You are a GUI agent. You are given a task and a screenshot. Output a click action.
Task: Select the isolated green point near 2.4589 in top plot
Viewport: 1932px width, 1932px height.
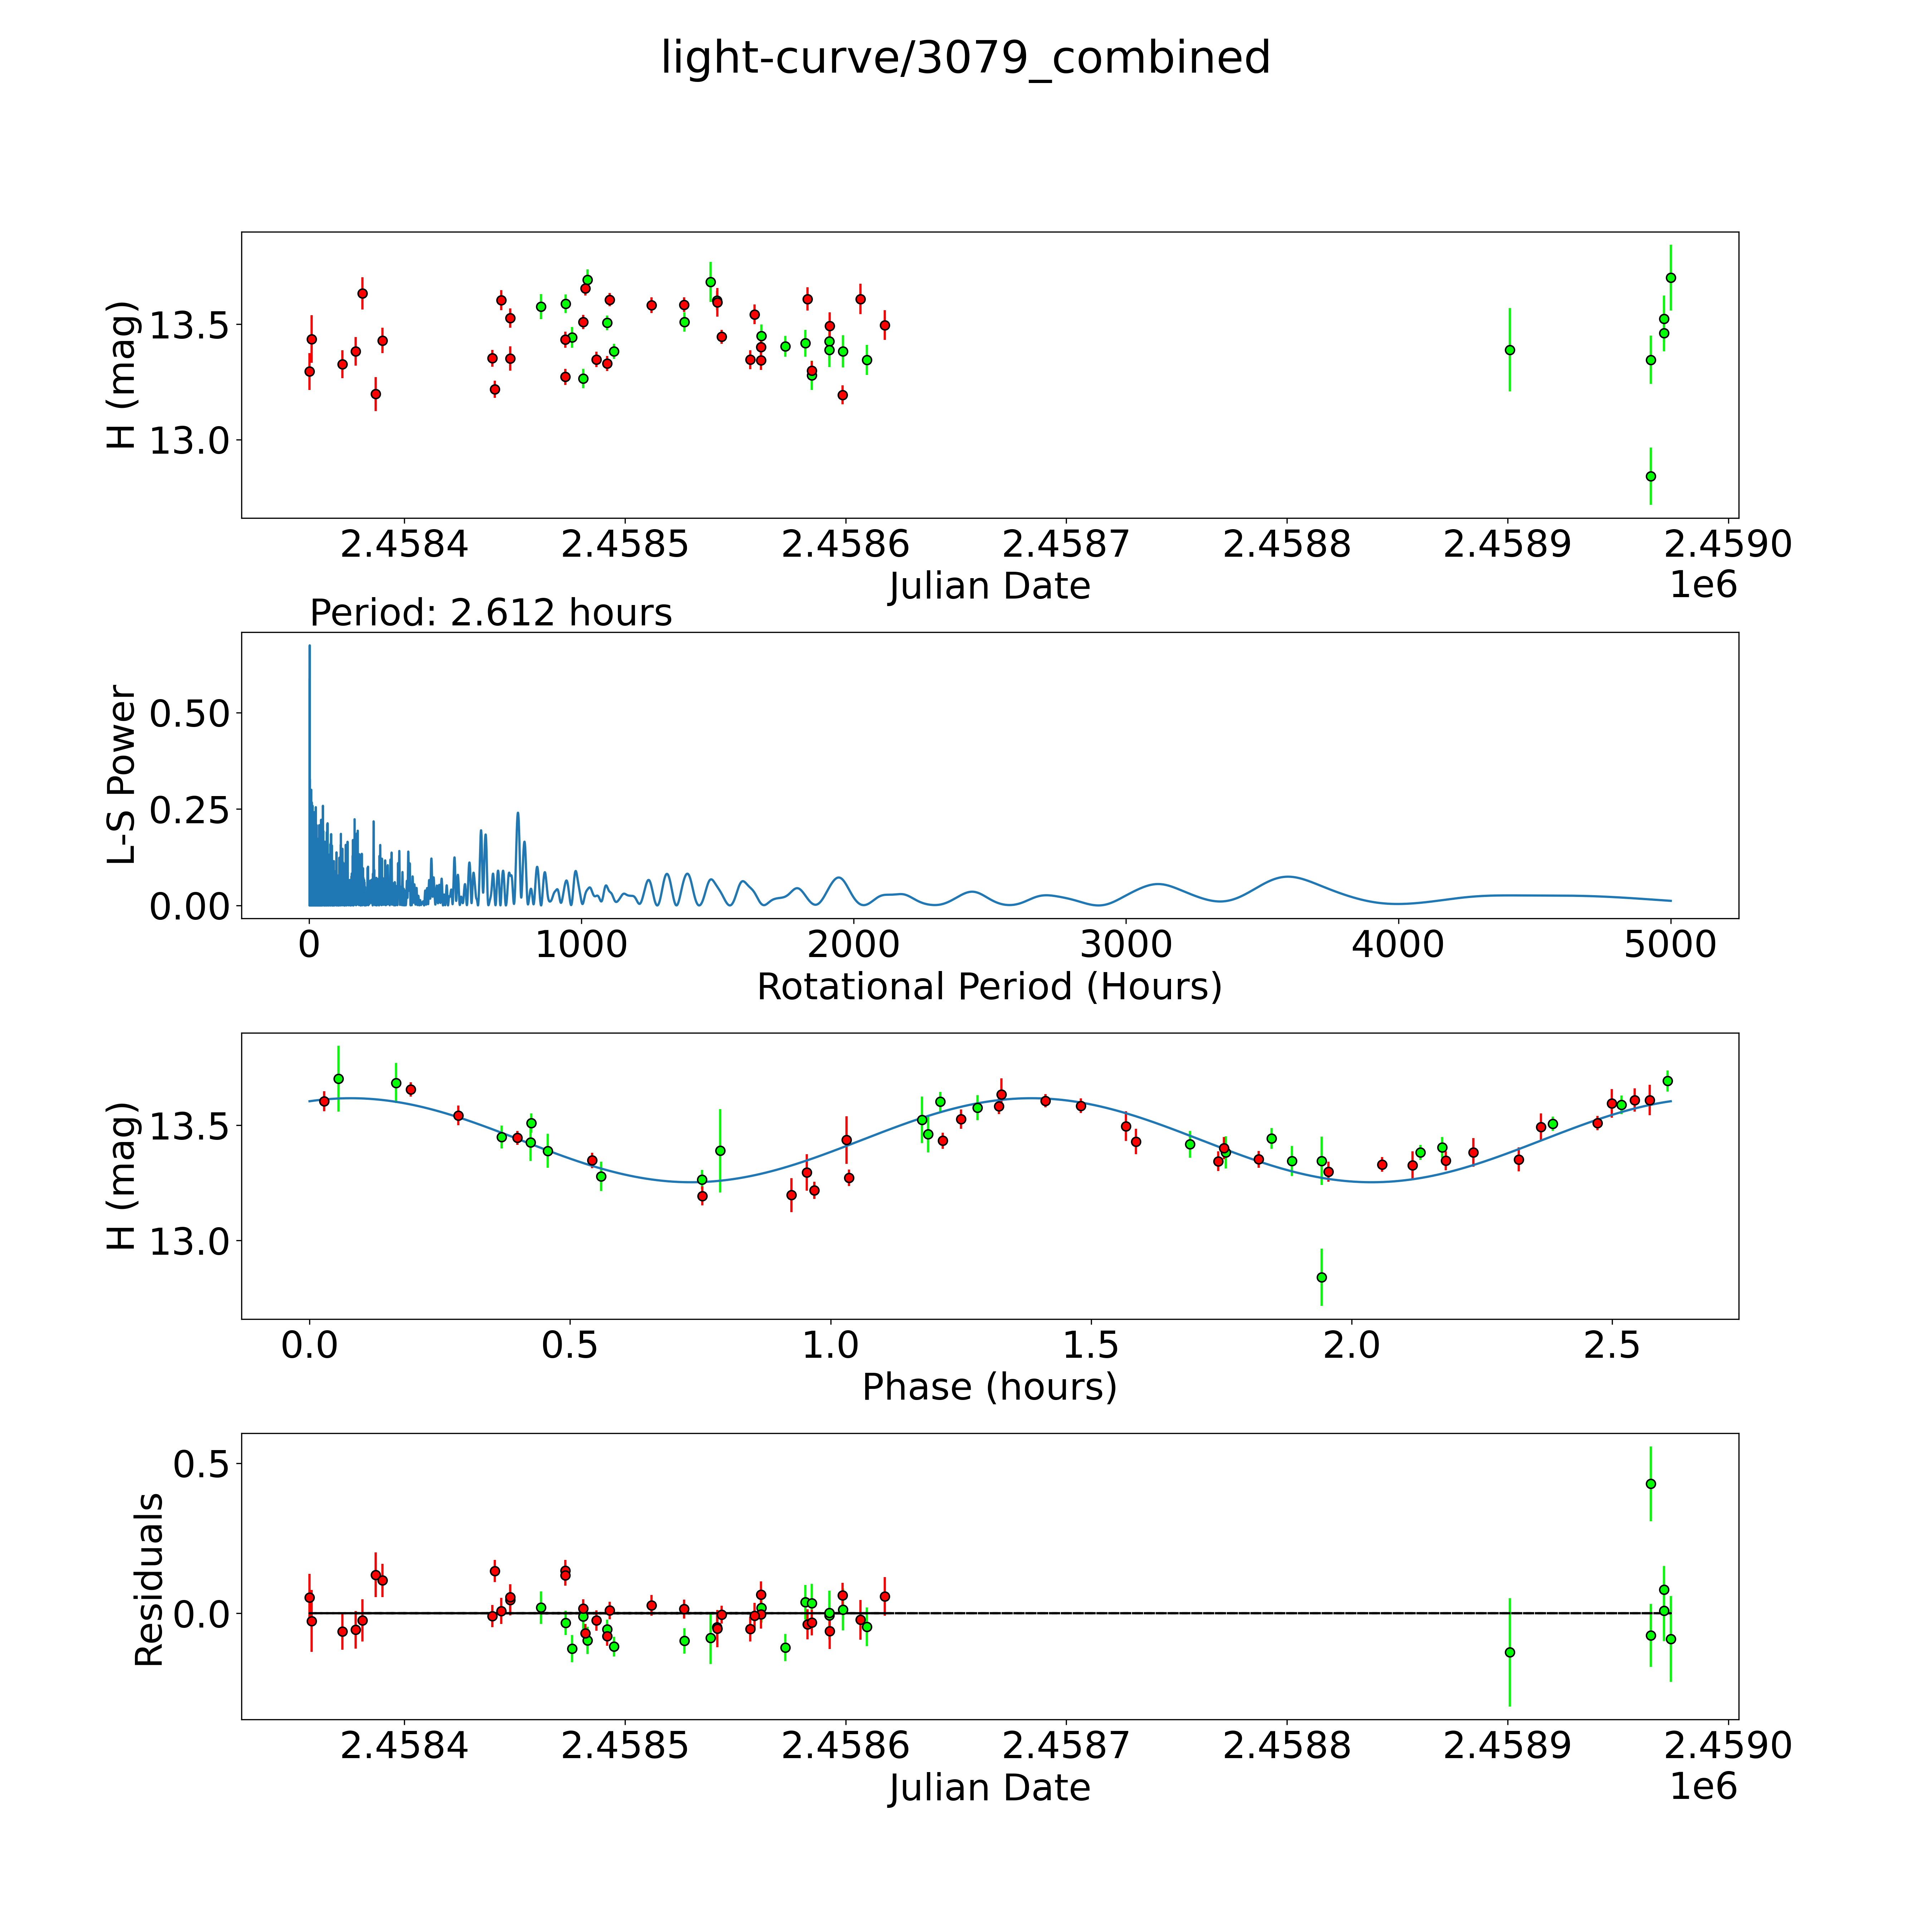click(x=1509, y=350)
